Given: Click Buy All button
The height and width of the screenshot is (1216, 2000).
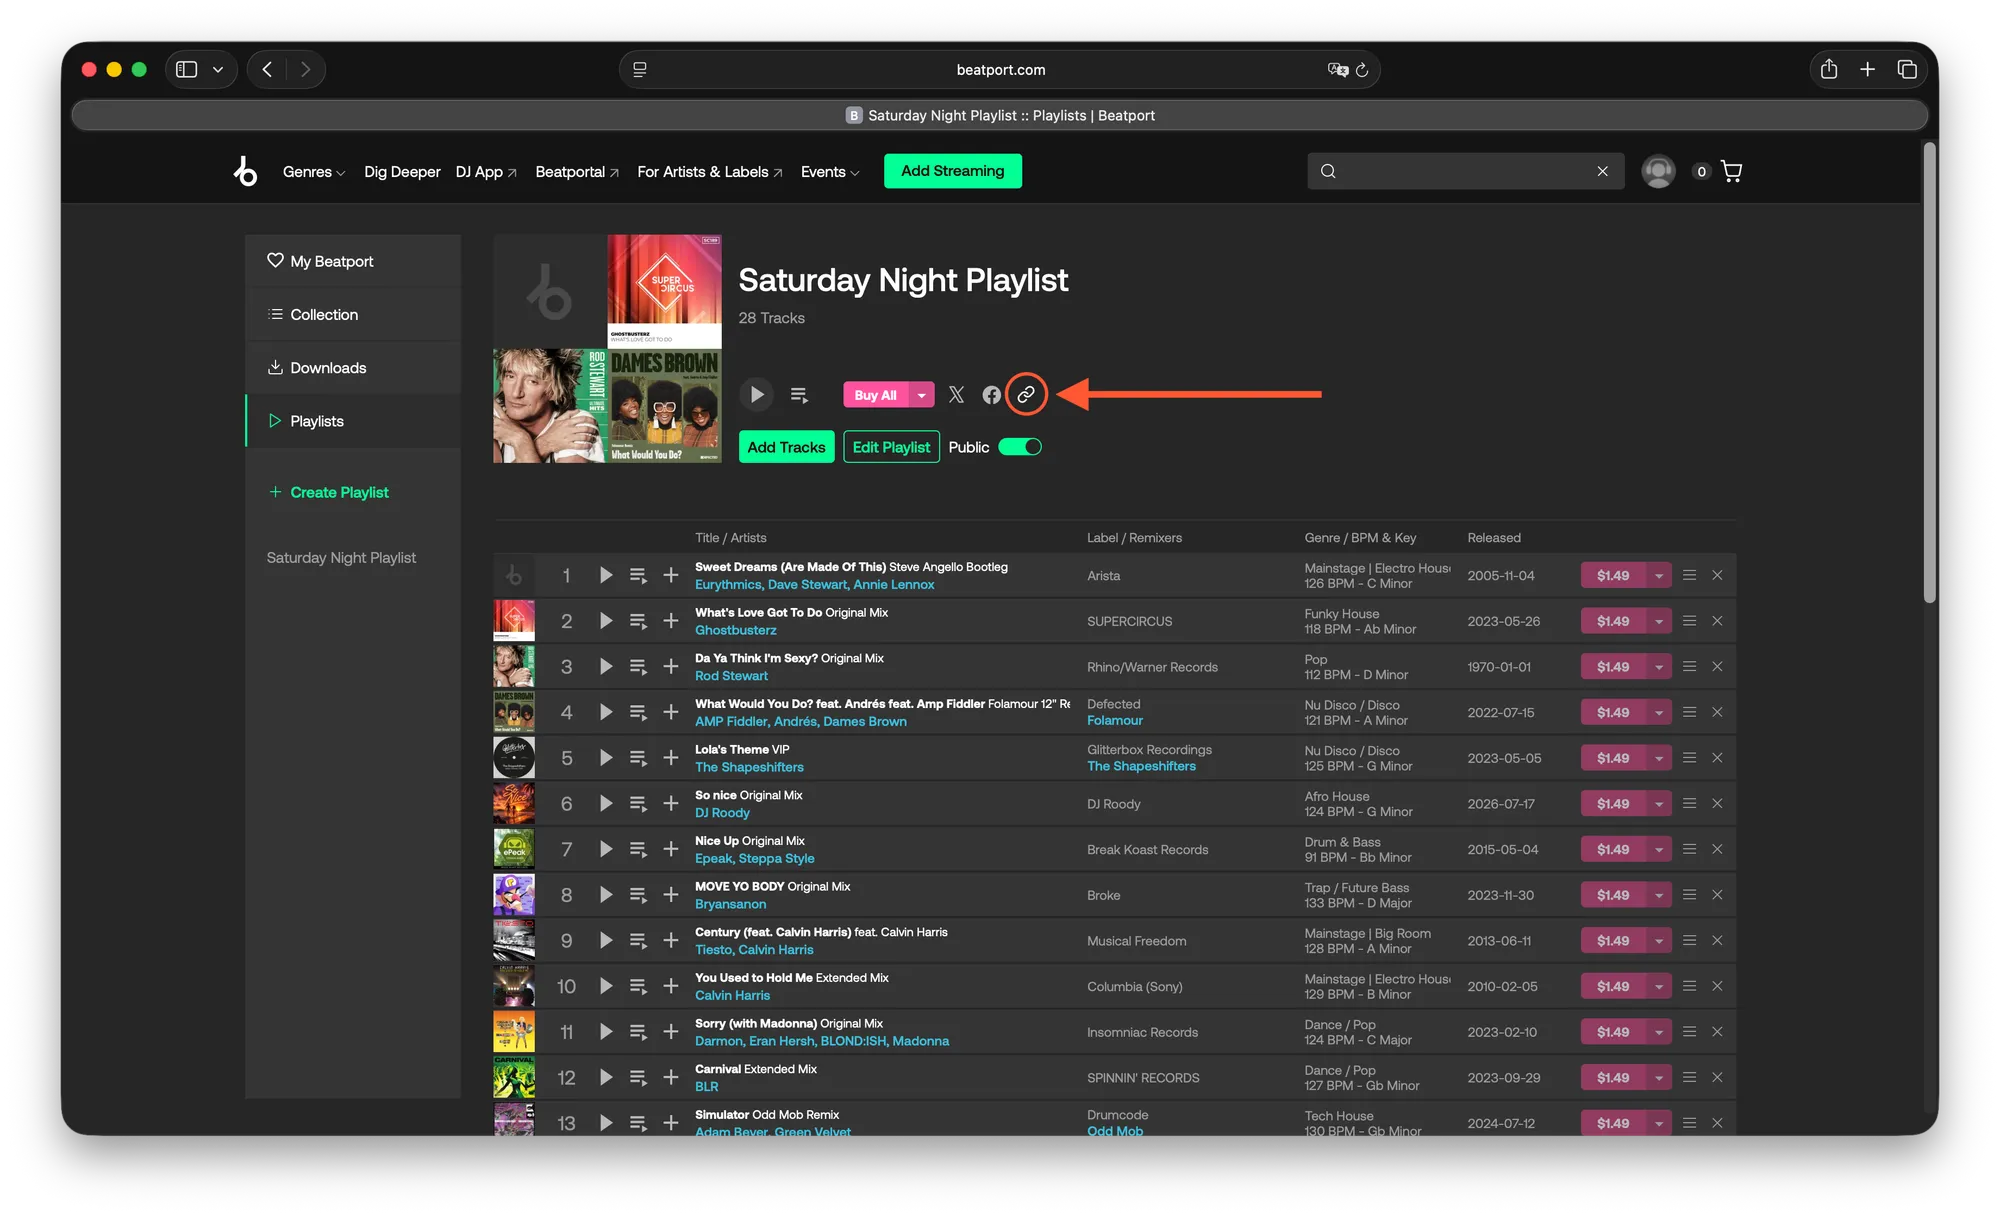Looking at the screenshot, I should (x=876, y=395).
